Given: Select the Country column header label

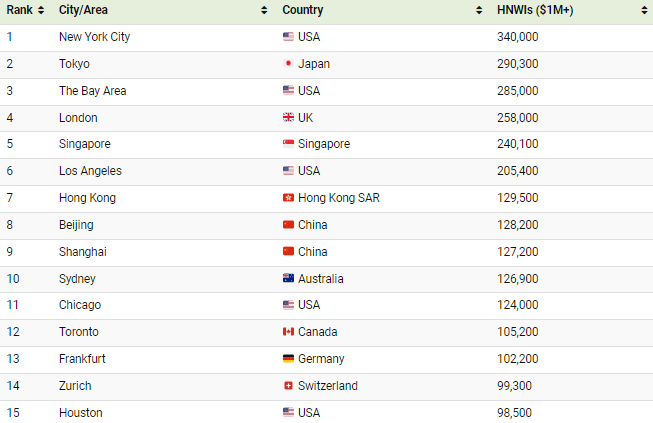Looking at the screenshot, I should [302, 10].
